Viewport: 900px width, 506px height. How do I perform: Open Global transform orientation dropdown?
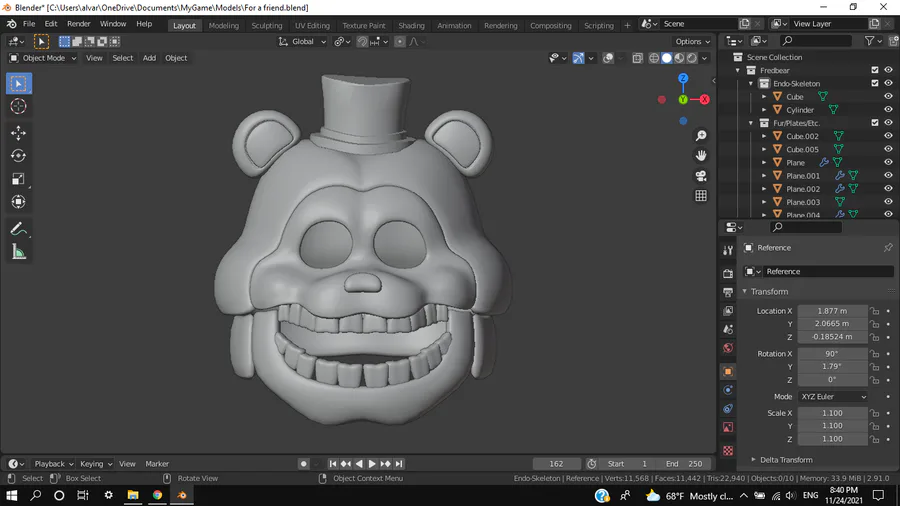pos(302,41)
